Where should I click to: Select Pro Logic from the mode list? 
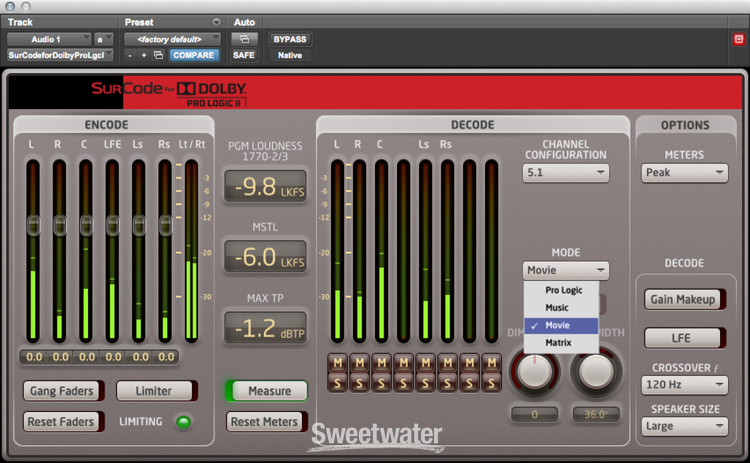pyautogui.click(x=564, y=290)
